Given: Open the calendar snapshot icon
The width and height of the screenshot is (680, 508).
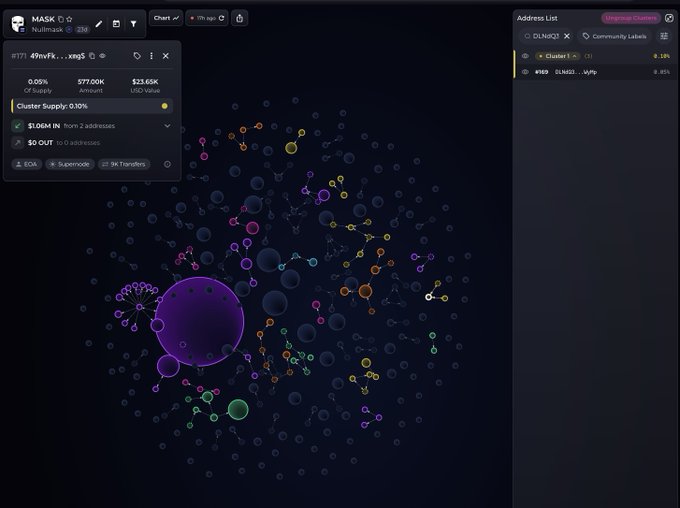Looking at the screenshot, I should [116, 24].
